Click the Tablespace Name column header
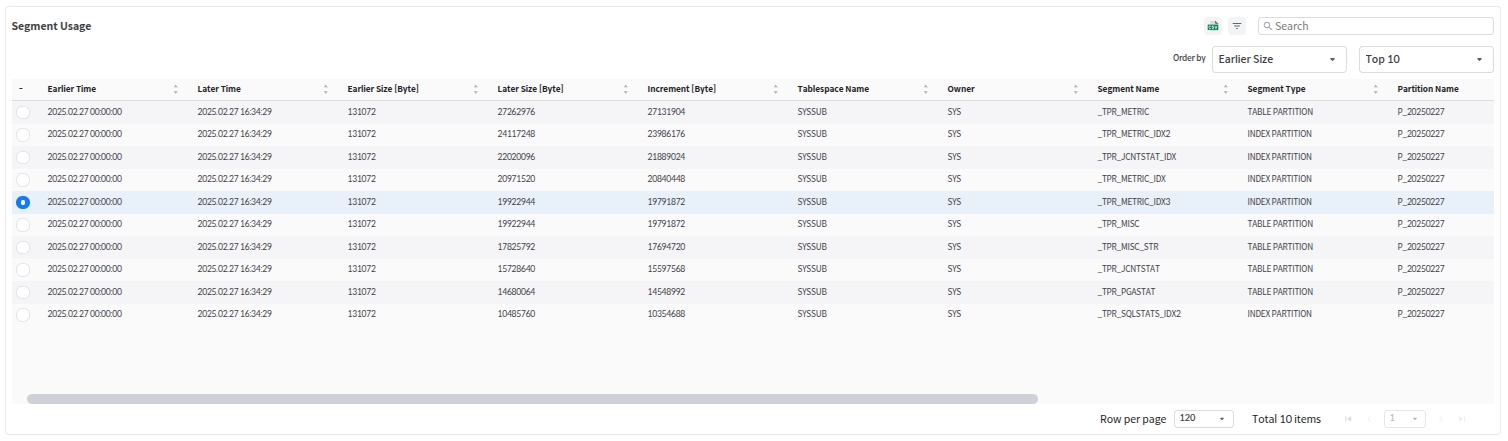 (x=833, y=89)
